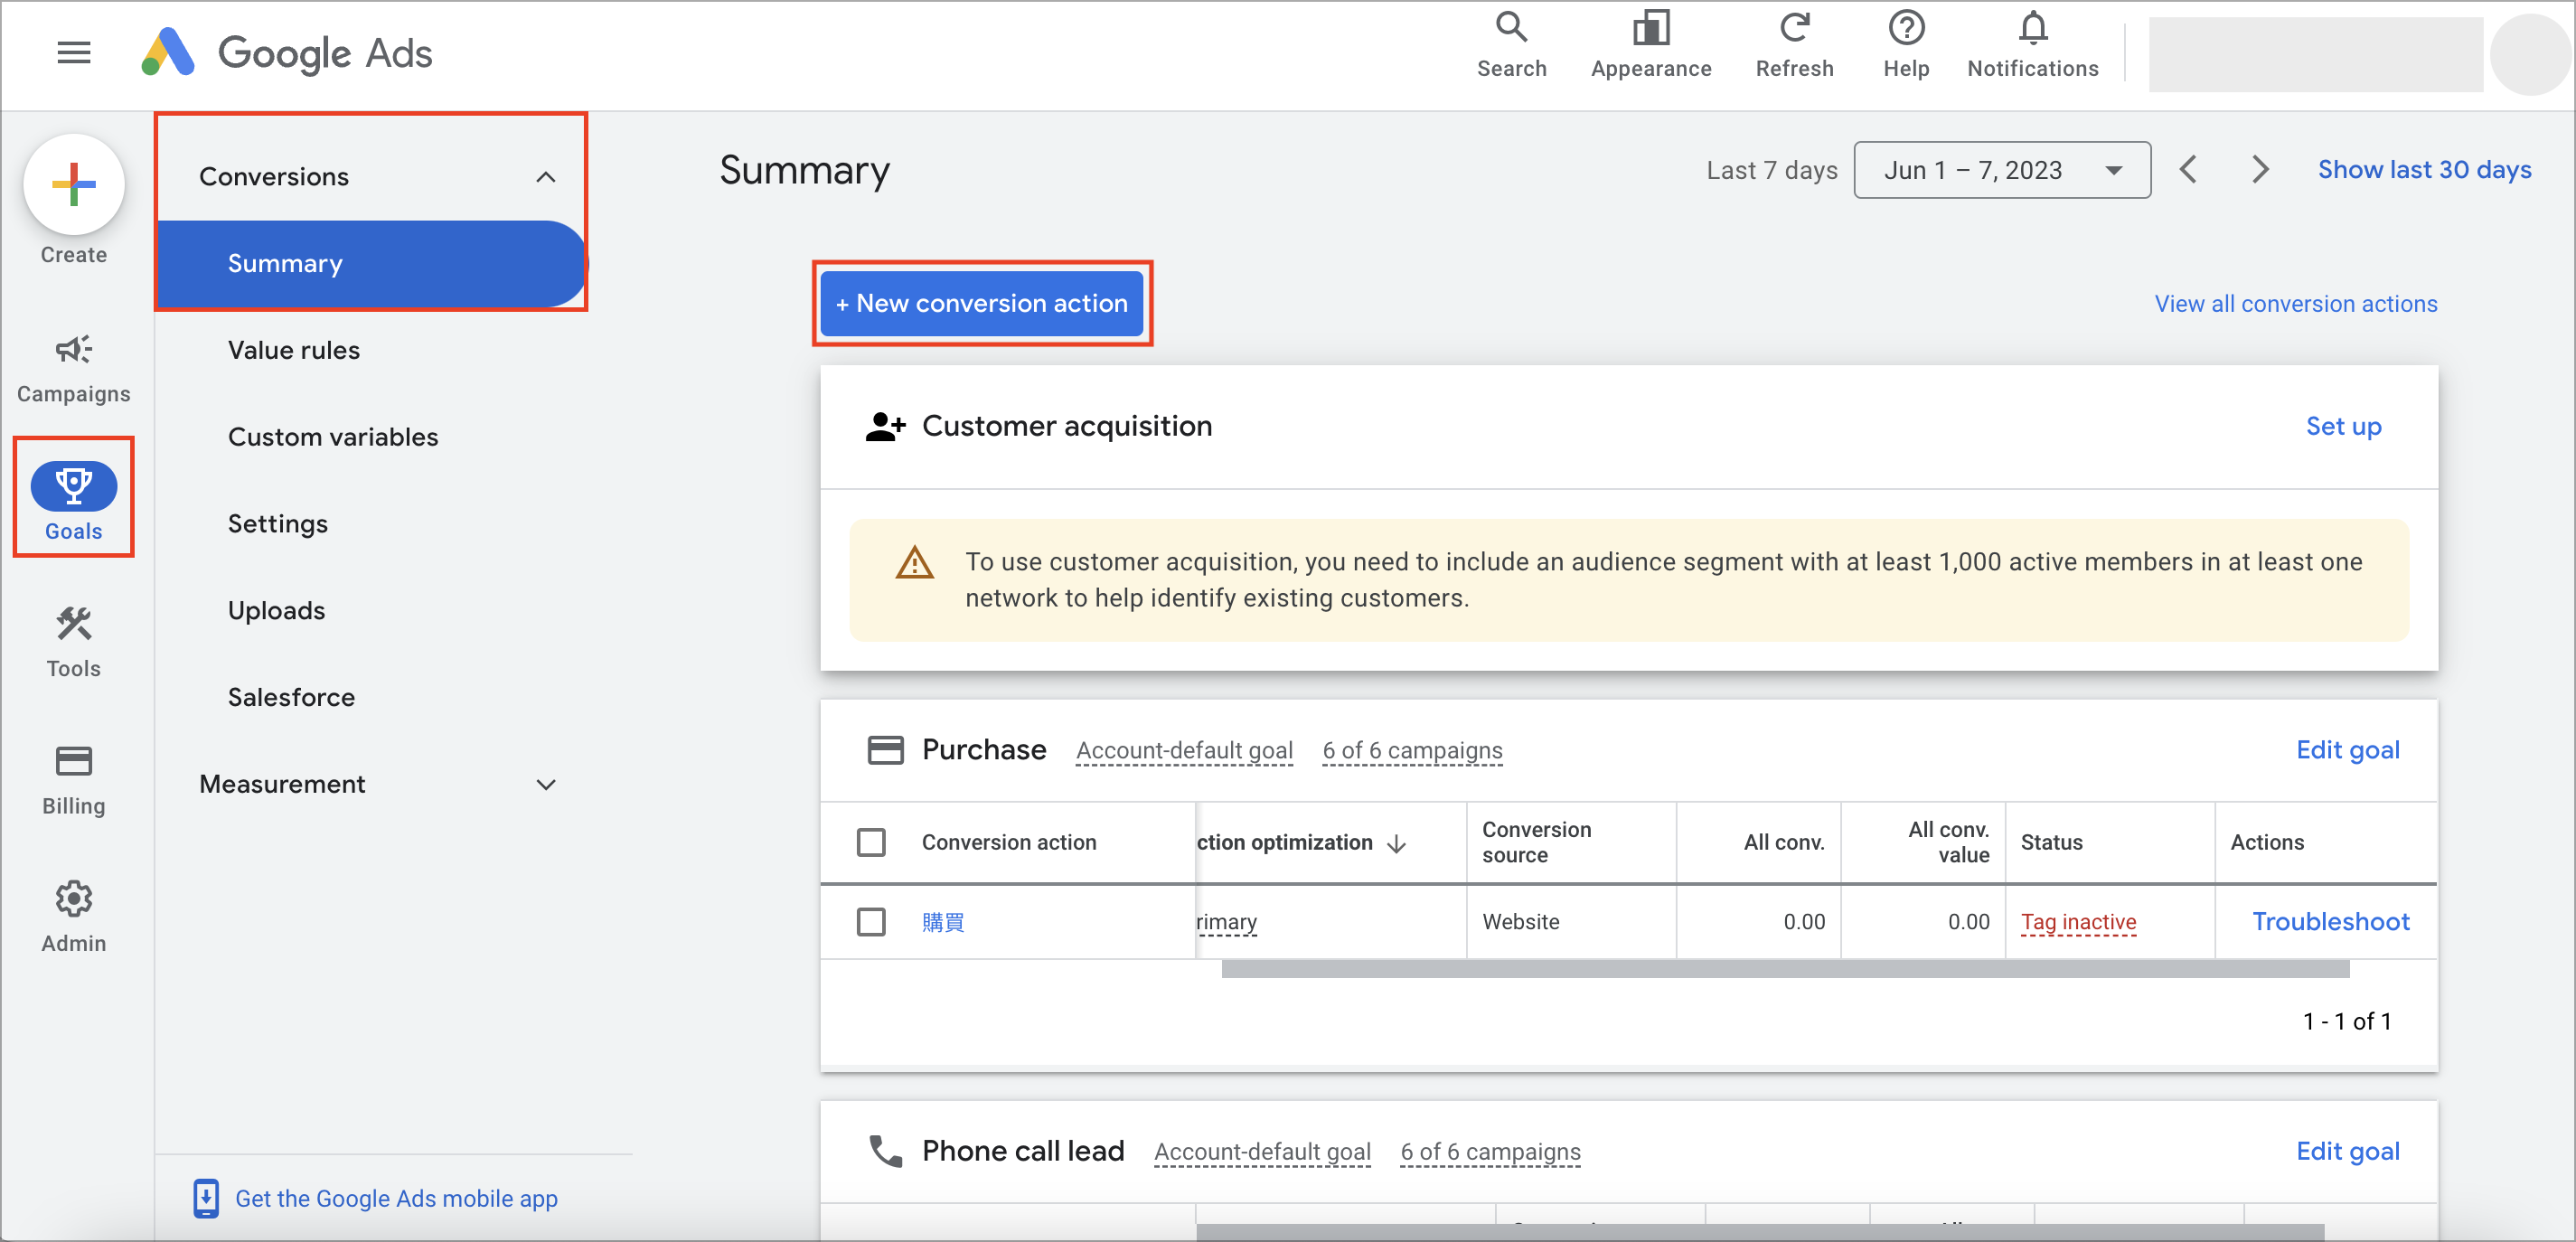Viewport: 2576px width, 1242px height.
Task: Collapse the Conversions menu section
Action: pos(545,177)
